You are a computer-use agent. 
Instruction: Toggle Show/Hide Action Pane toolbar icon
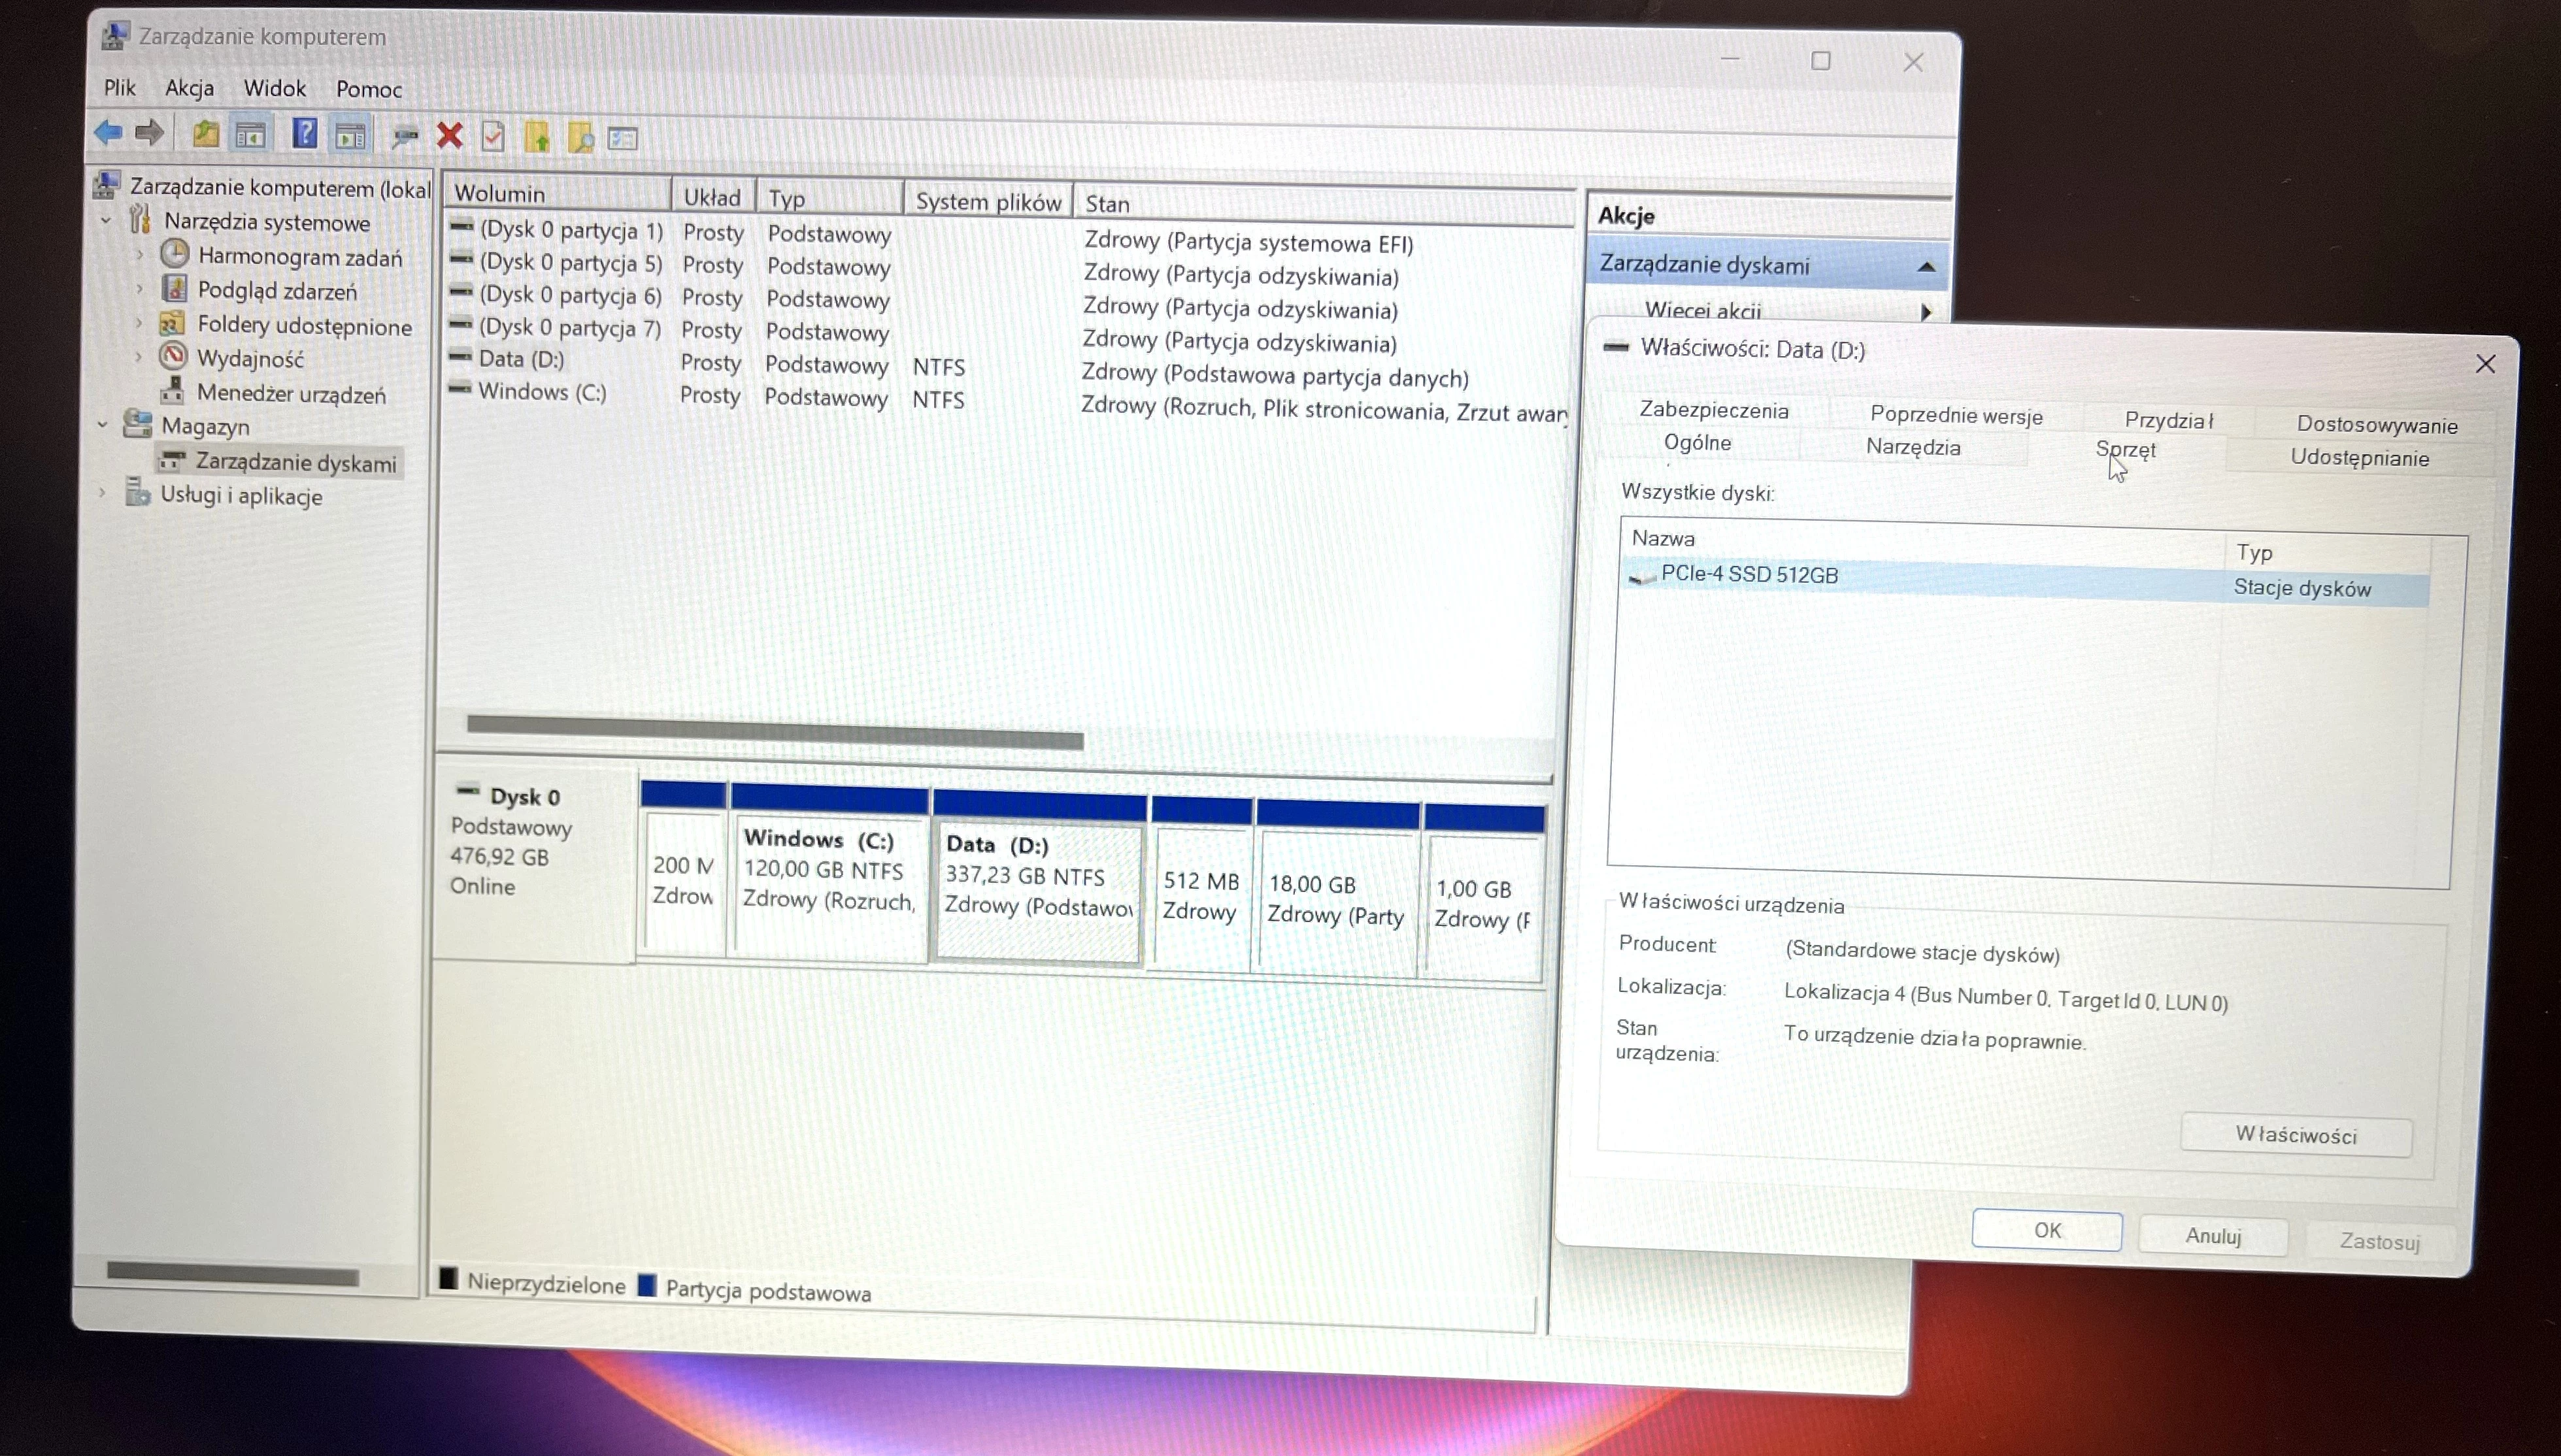point(350,136)
